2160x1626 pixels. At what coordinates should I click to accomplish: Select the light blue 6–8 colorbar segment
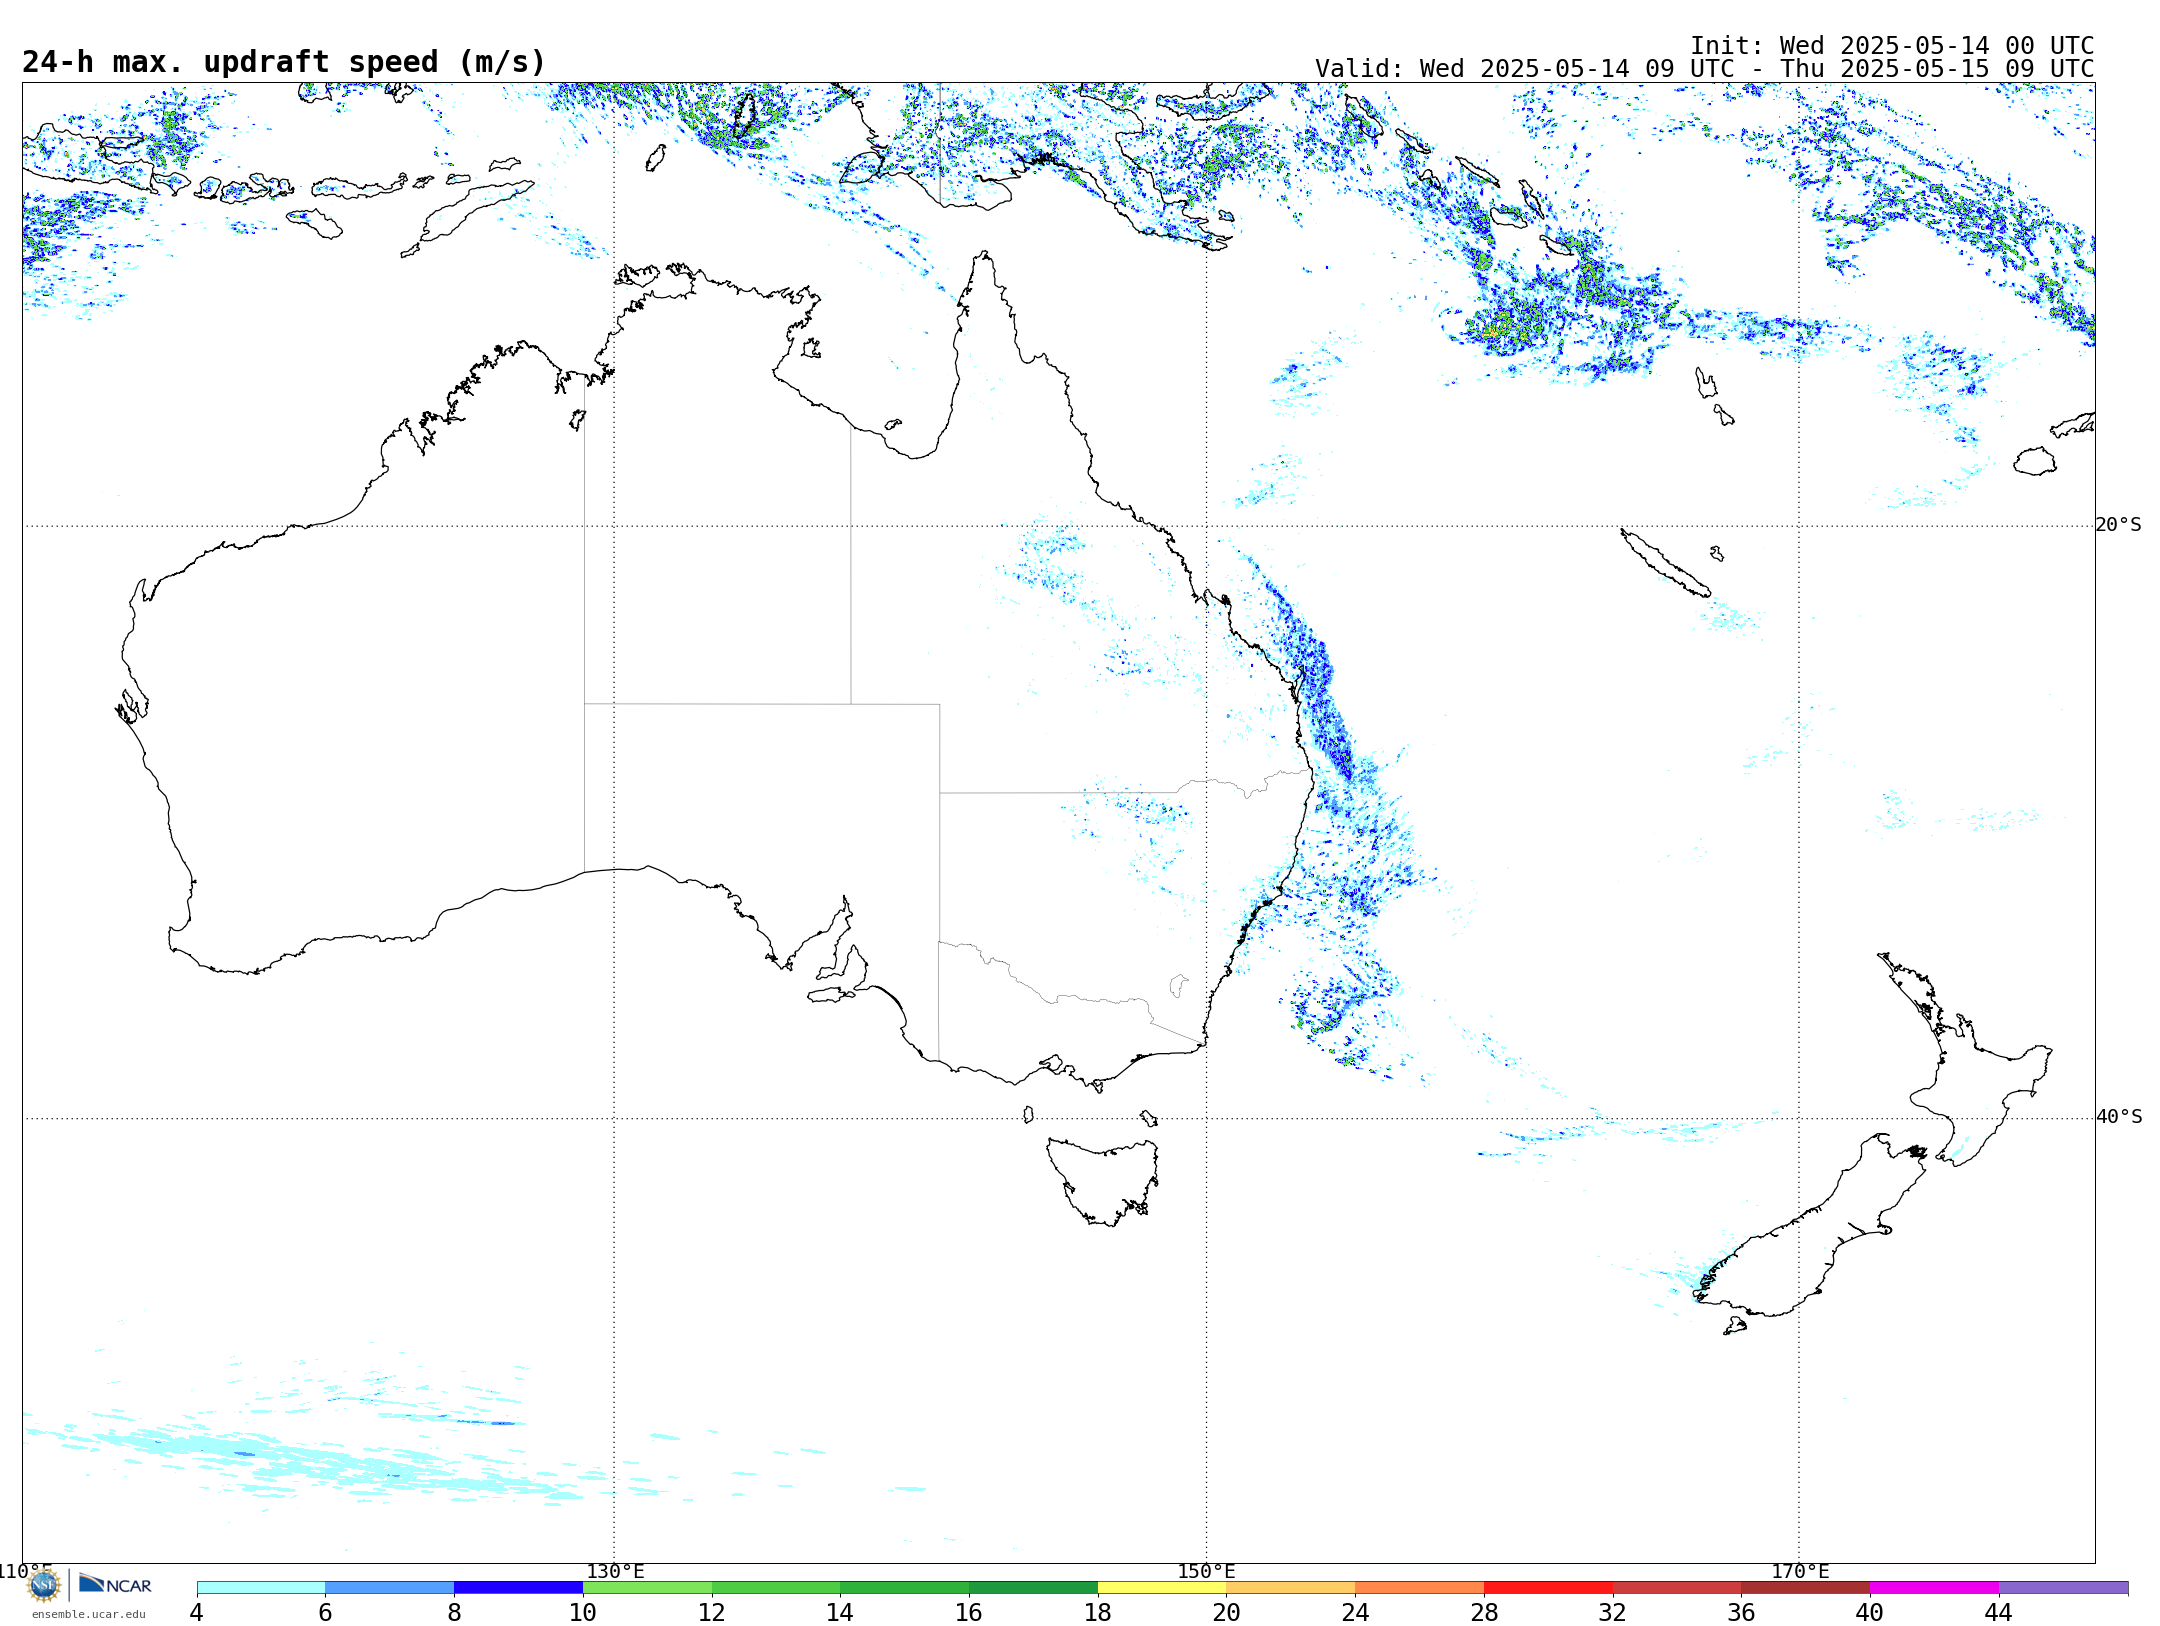click(x=390, y=1588)
